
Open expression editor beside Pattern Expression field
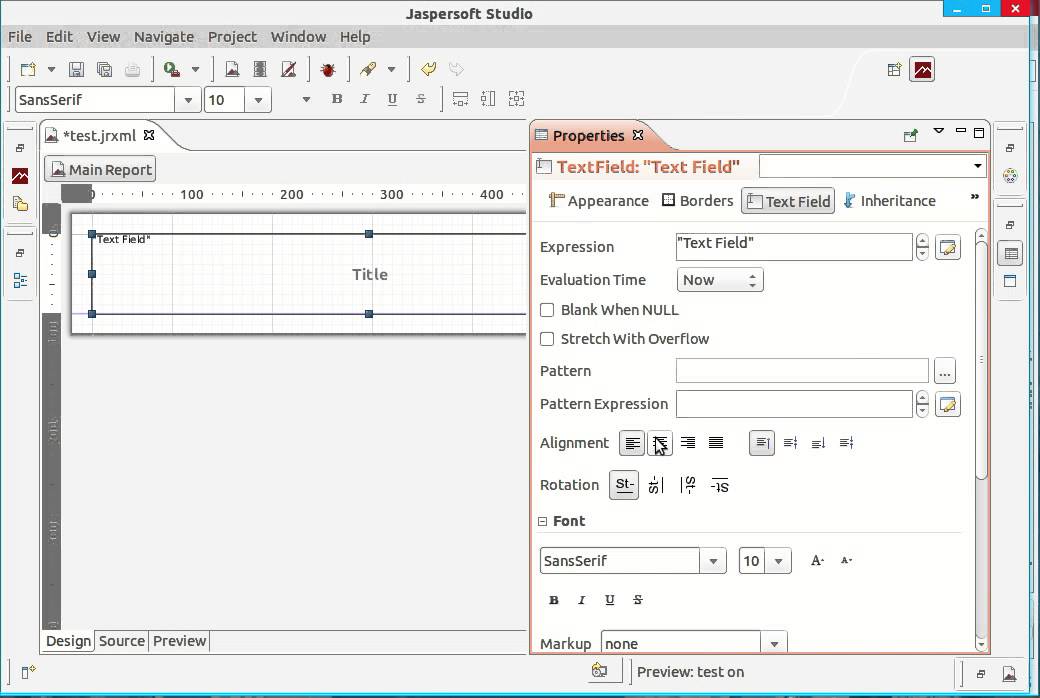click(948, 404)
